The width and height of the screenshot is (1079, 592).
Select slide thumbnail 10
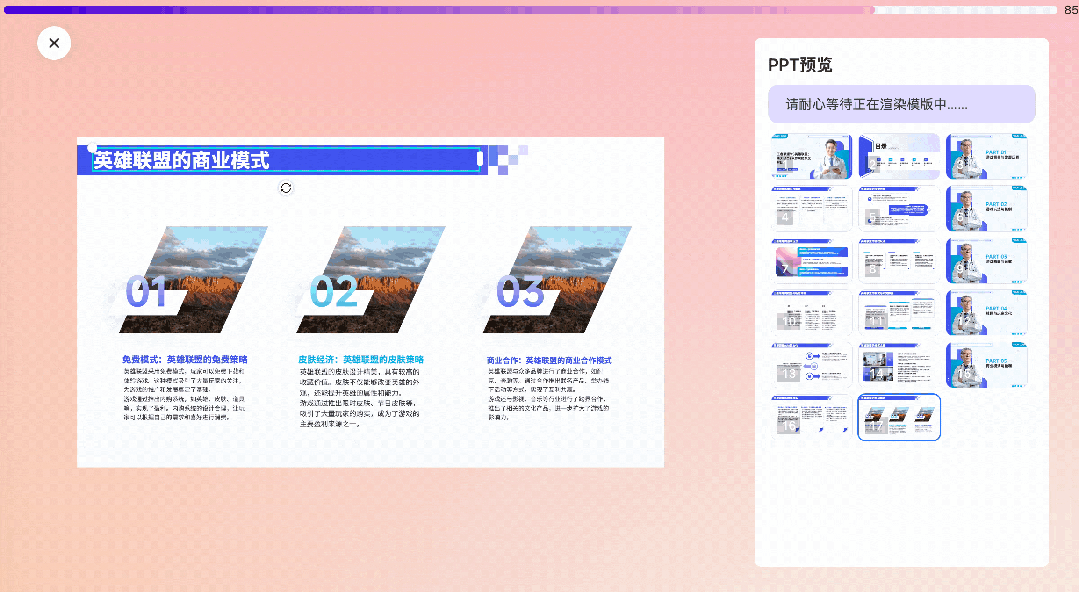tap(812, 313)
